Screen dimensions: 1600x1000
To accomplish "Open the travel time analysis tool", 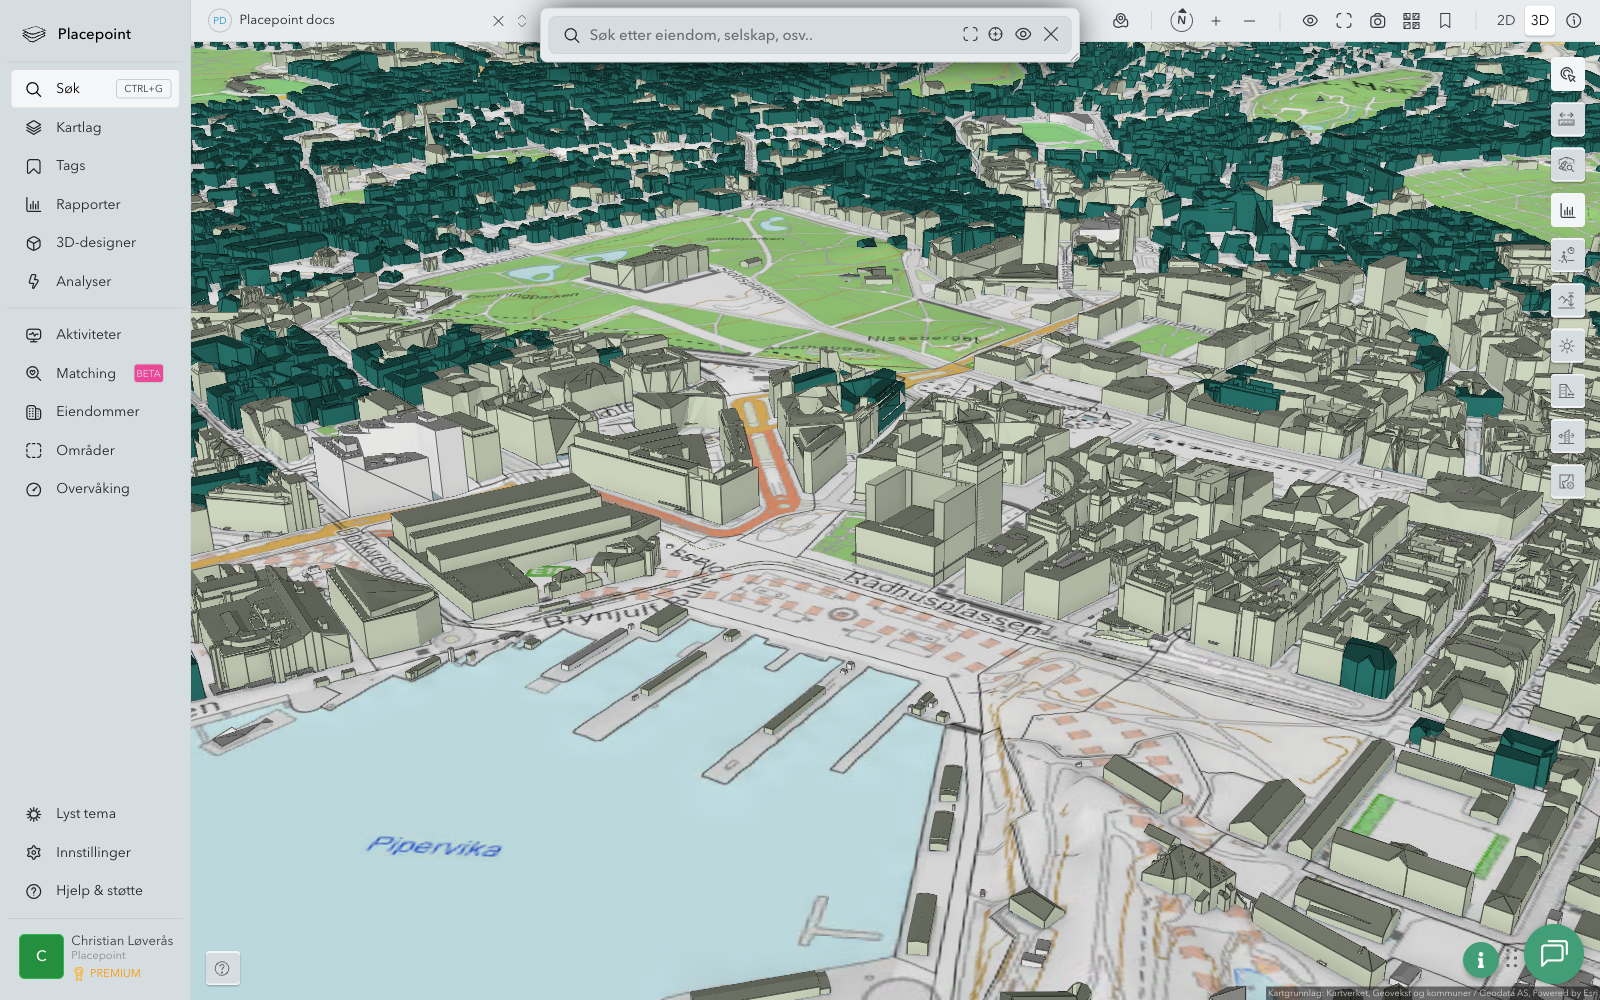I will click(1567, 255).
